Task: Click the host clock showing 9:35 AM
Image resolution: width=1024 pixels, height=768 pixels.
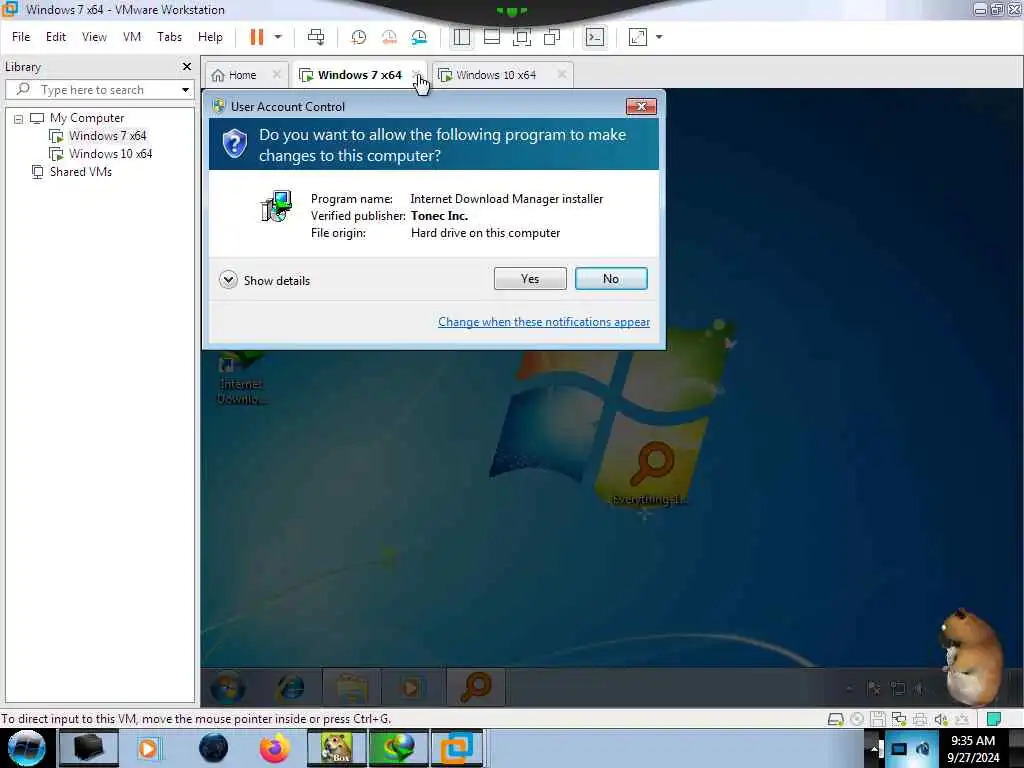Action: [973, 749]
